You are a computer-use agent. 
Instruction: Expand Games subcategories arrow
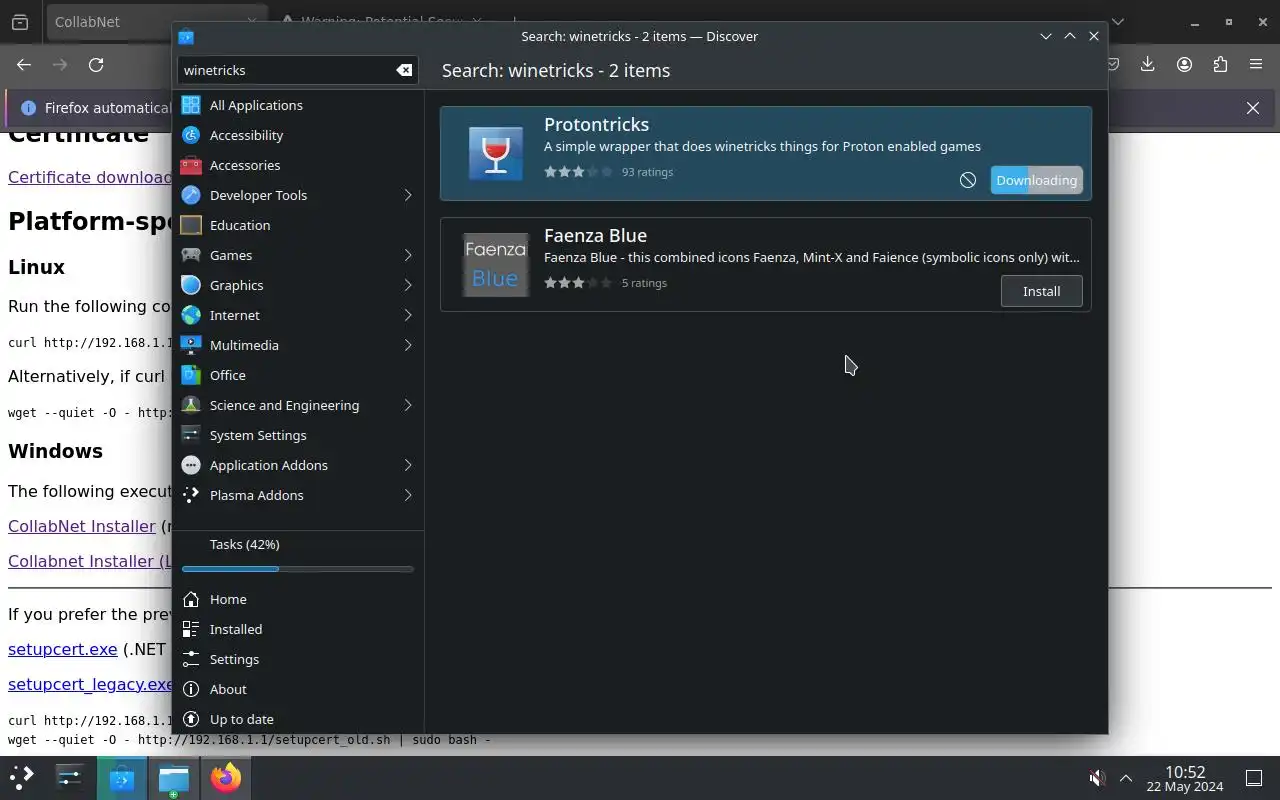[408, 255]
